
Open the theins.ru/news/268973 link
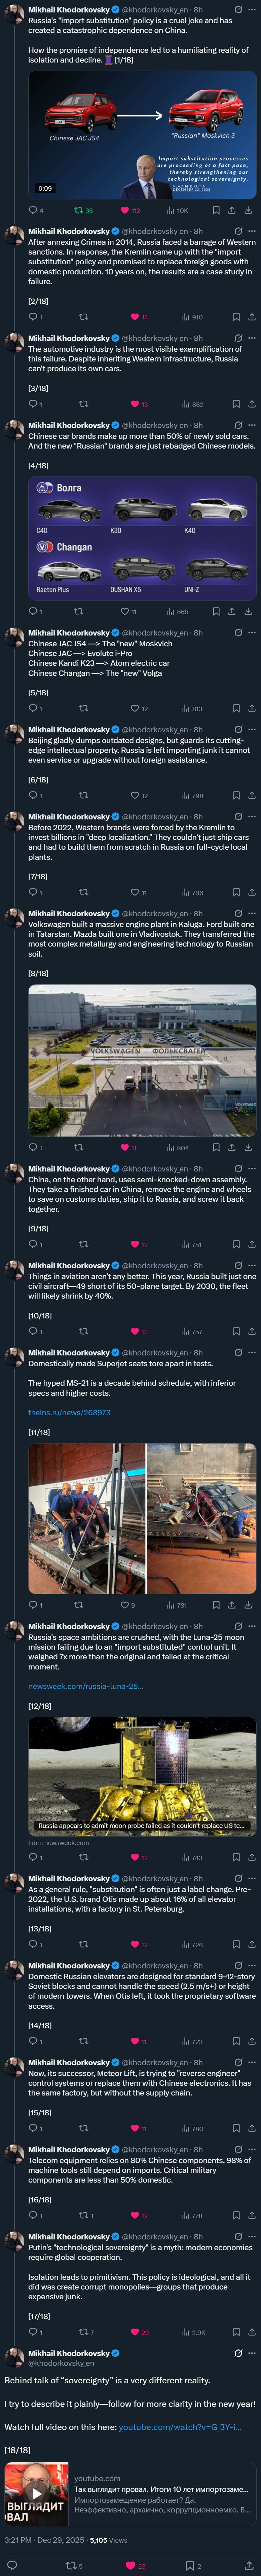69,1412
